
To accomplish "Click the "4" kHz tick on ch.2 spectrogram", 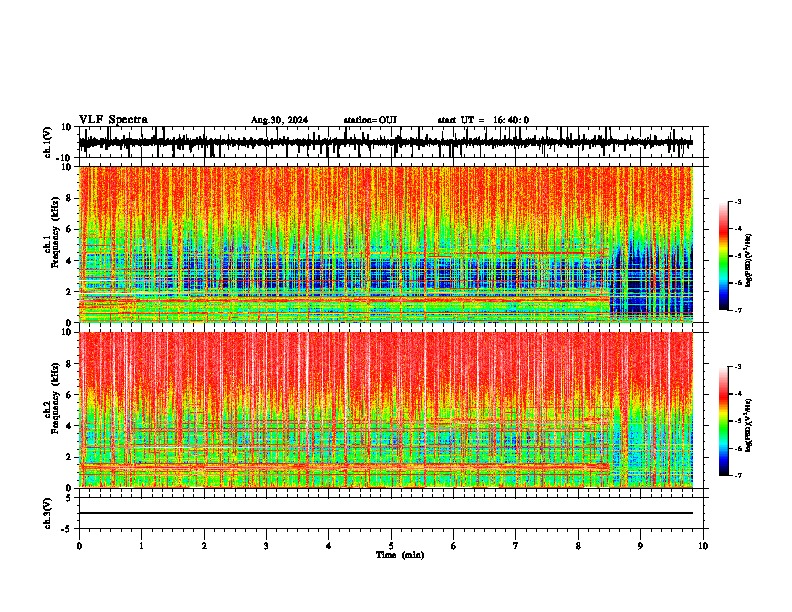I will click(69, 426).
